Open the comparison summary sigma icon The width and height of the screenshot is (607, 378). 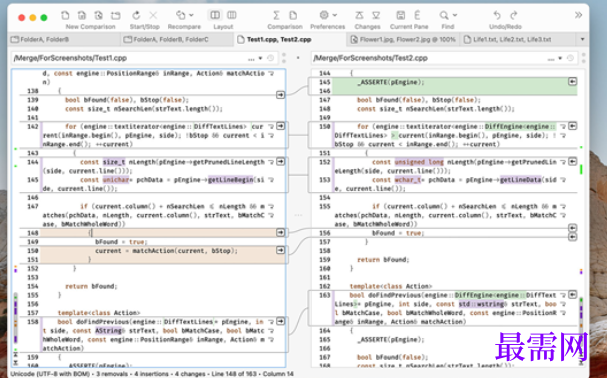tap(276, 15)
